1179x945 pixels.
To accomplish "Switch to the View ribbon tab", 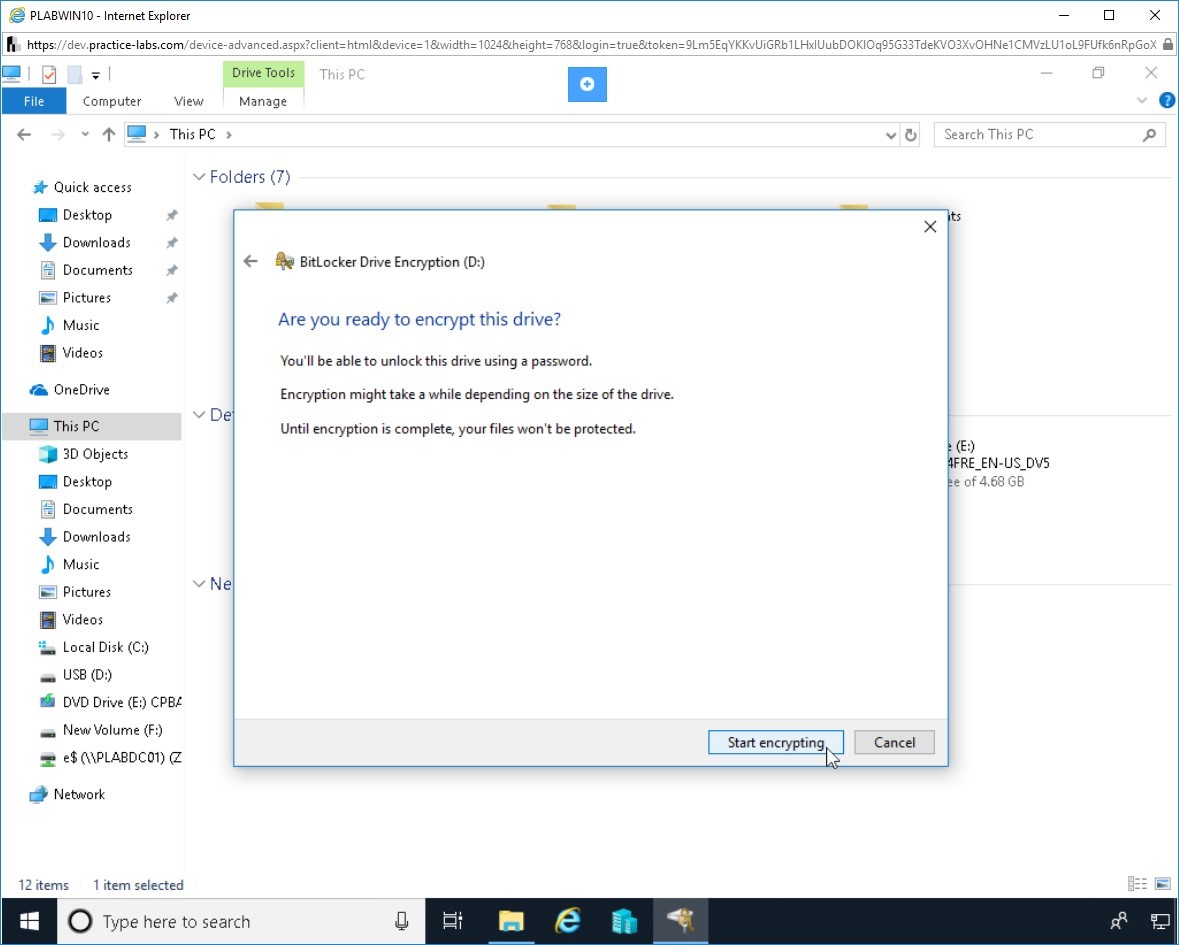I will (189, 101).
